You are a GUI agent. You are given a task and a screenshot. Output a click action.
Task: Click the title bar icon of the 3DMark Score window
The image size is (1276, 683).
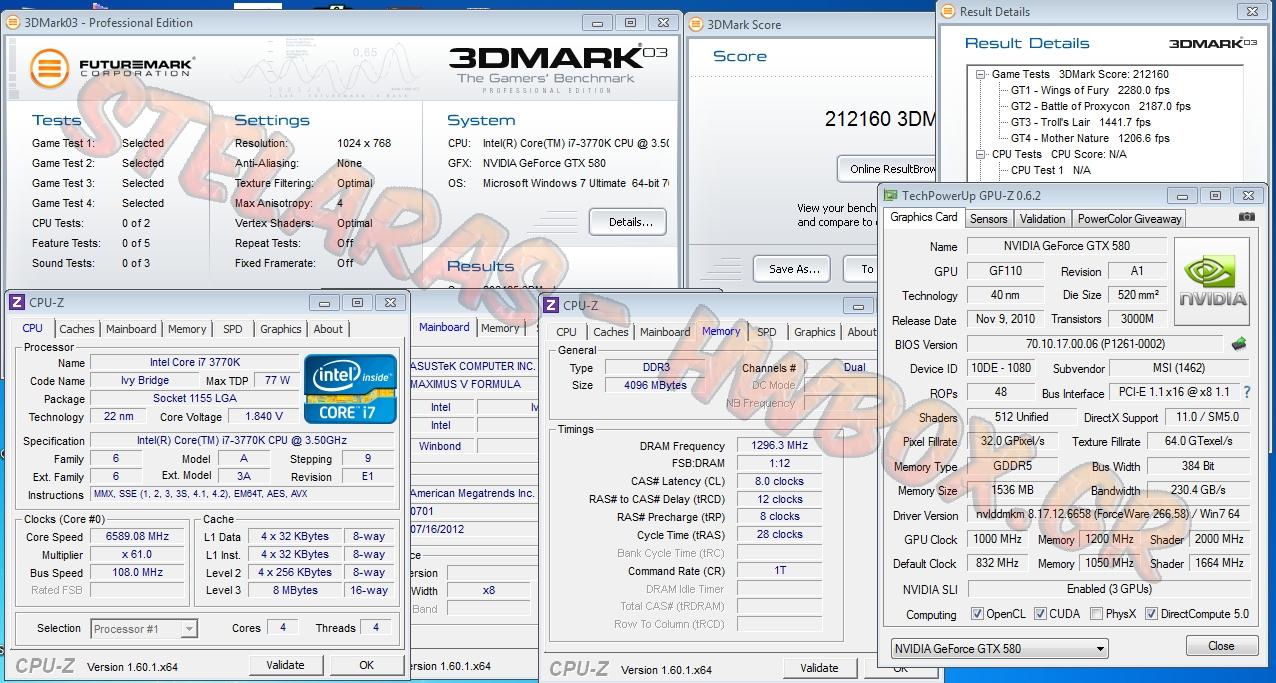pyautogui.click(x=695, y=25)
